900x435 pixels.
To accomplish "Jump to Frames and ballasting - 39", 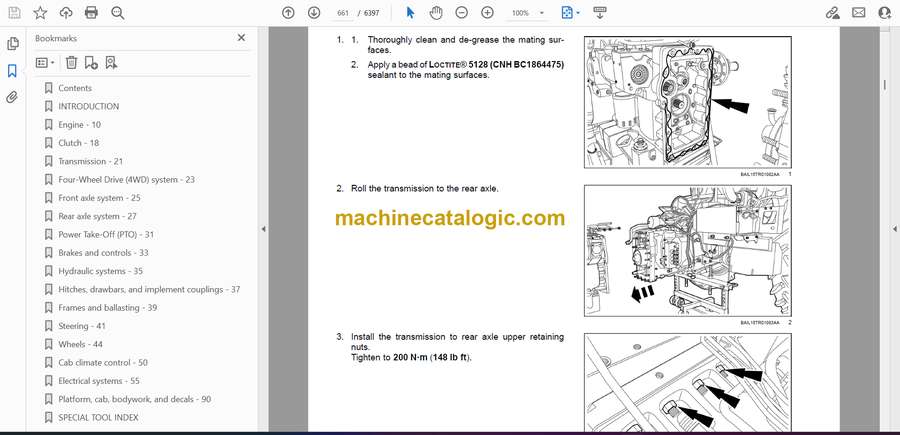I will (107, 308).
